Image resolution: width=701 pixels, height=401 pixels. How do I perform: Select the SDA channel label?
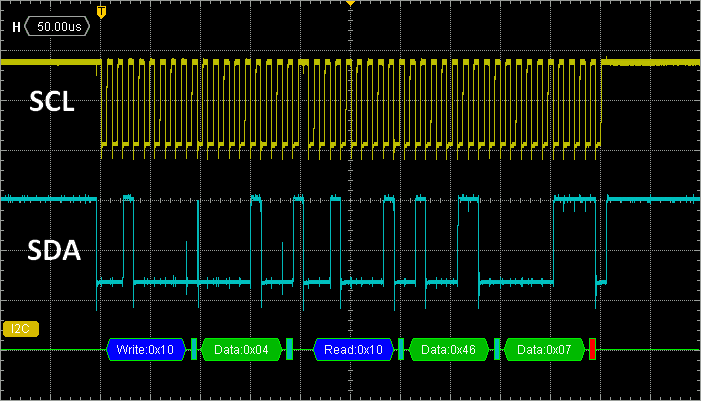click(x=54, y=250)
